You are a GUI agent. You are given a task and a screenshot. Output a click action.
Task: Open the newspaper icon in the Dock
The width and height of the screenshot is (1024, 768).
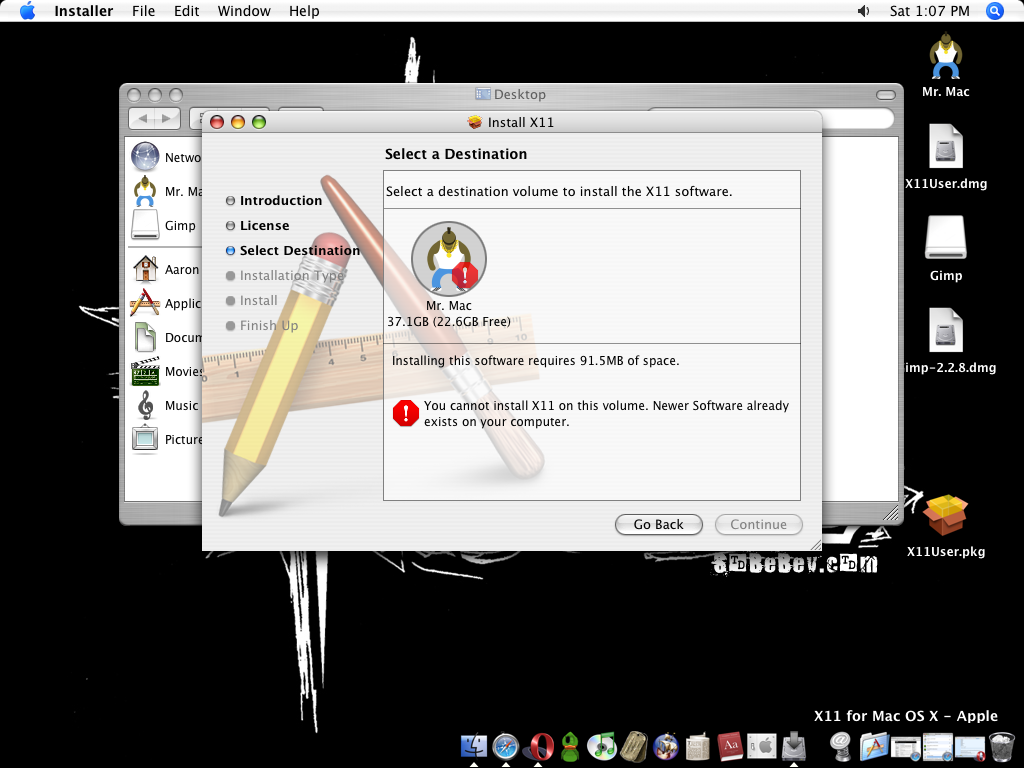[697, 746]
